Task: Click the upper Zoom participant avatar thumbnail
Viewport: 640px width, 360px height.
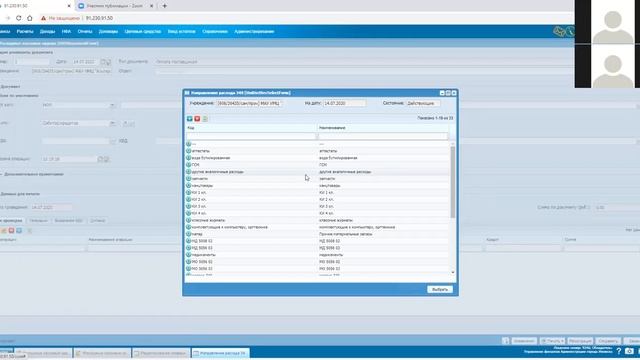Action: pos(613,22)
